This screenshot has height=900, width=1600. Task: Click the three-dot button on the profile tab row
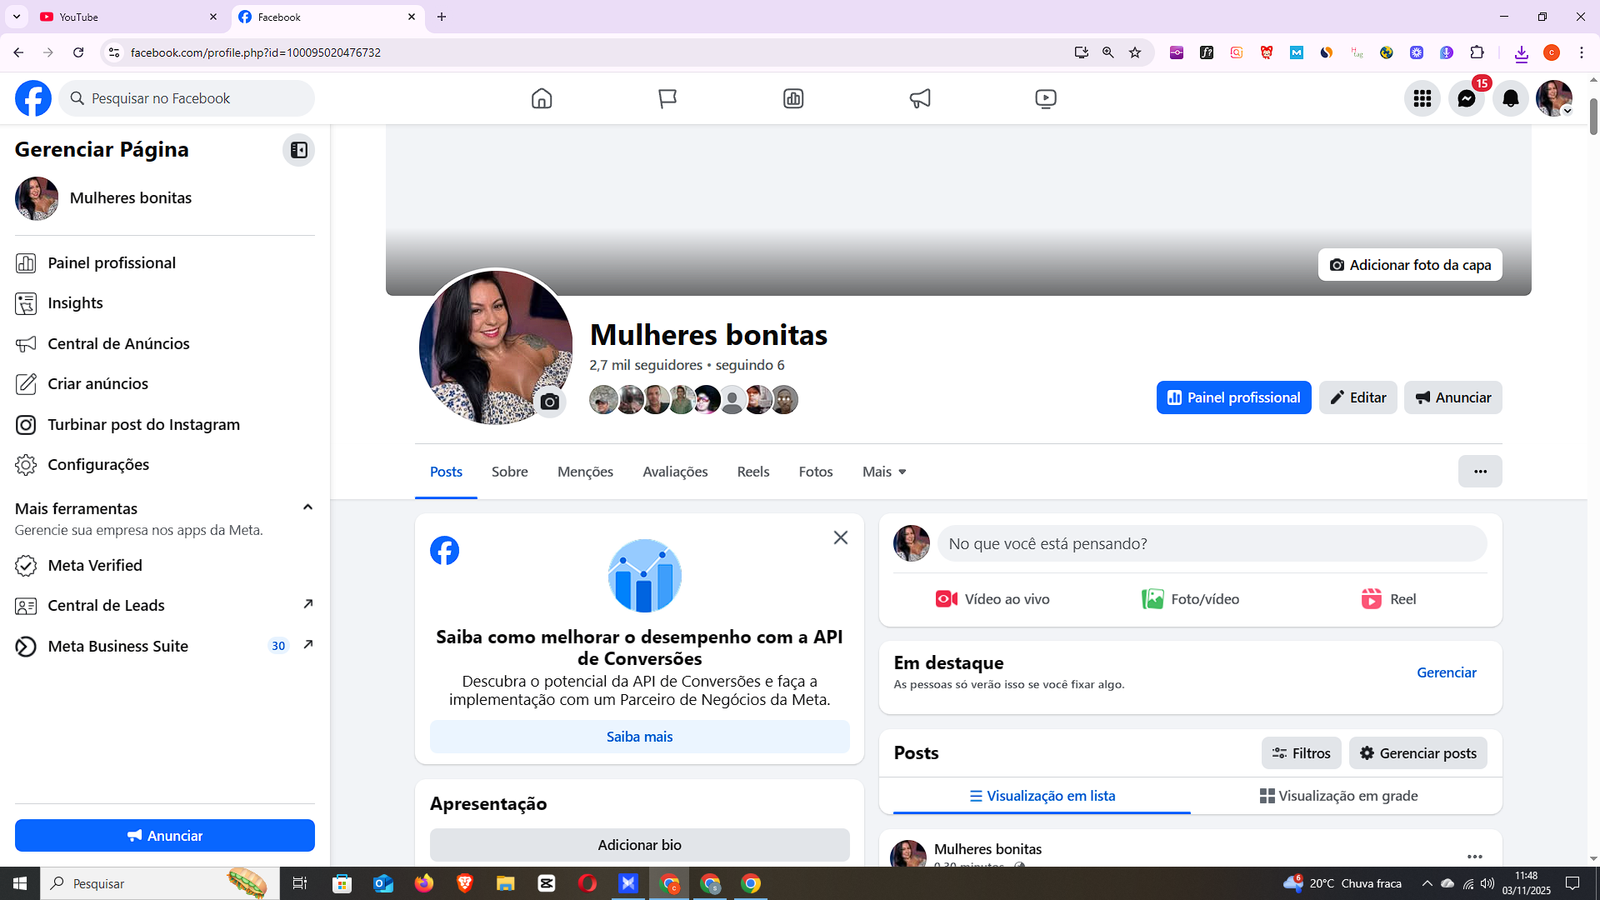(x=1480, y=471)
